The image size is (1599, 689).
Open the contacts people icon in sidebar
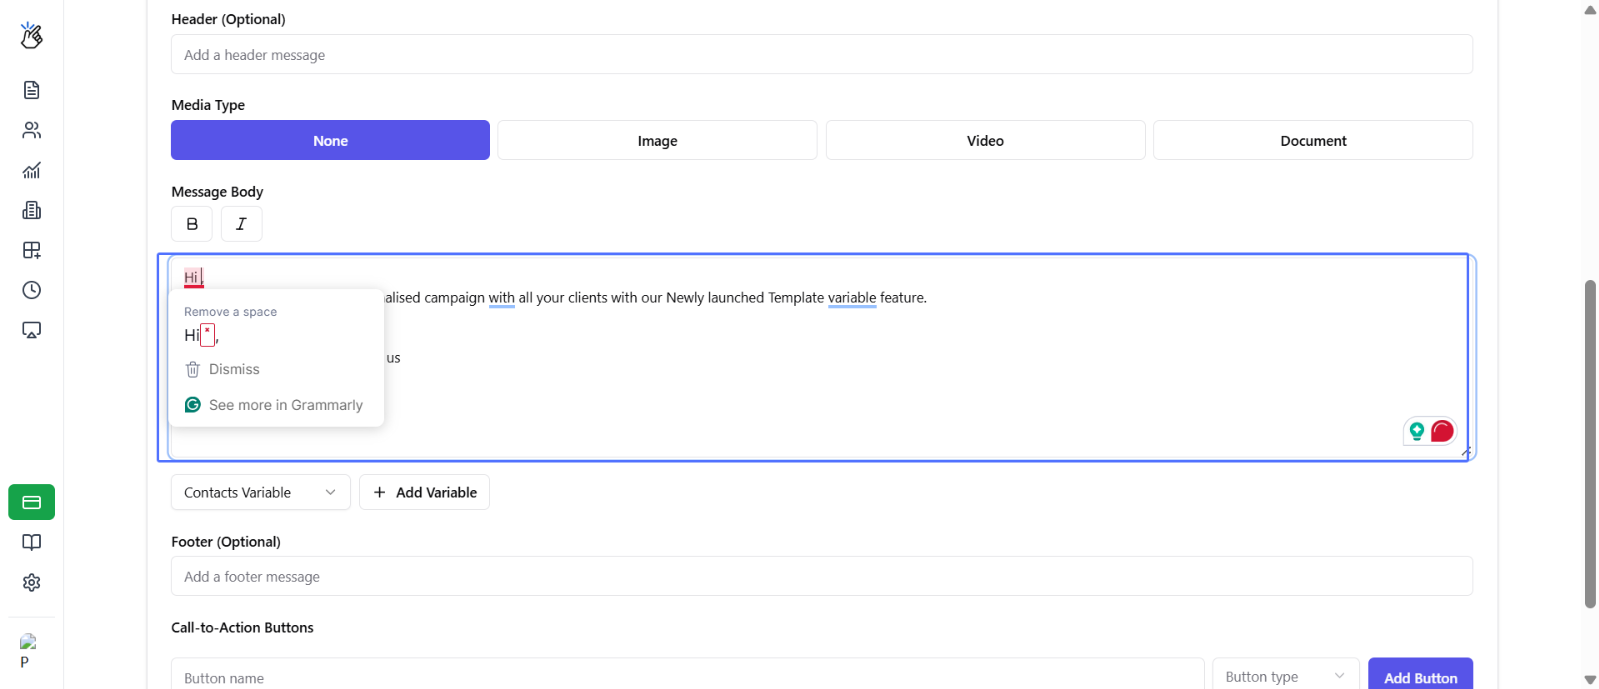tap(32, 130)
